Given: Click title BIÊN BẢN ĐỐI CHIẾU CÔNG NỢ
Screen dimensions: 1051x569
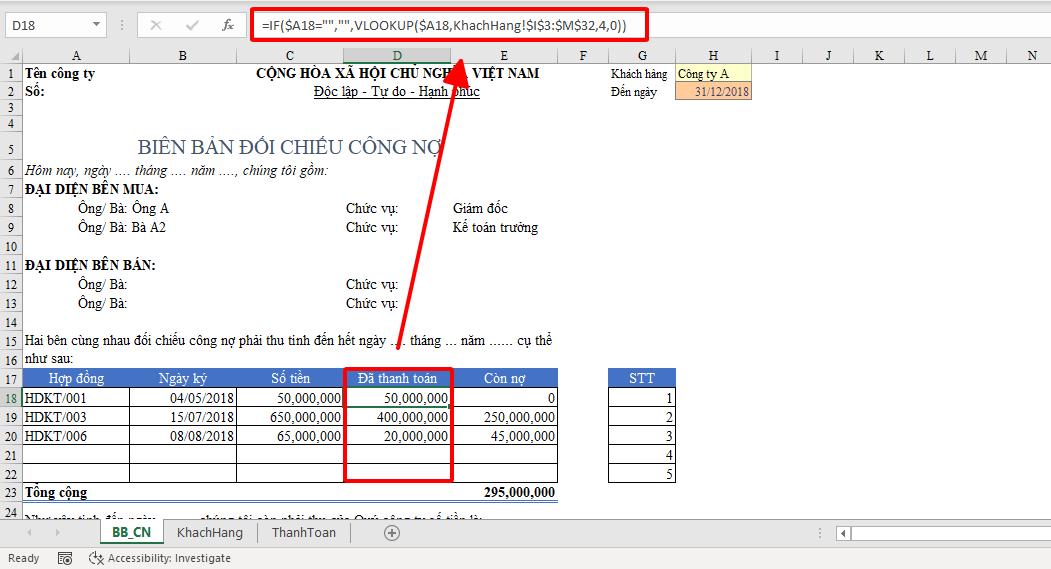Looking at the screenshot, I should (x=290, y=147).
